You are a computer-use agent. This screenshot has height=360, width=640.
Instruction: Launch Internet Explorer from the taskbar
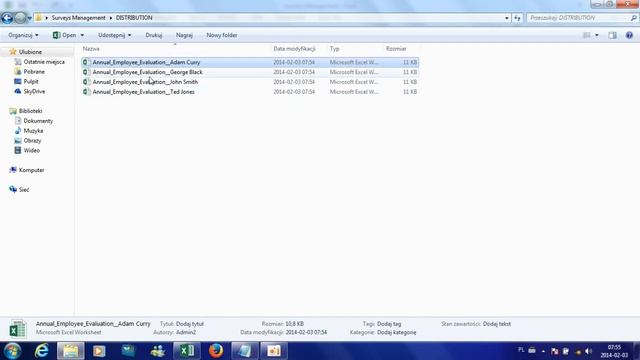[42, 351]
